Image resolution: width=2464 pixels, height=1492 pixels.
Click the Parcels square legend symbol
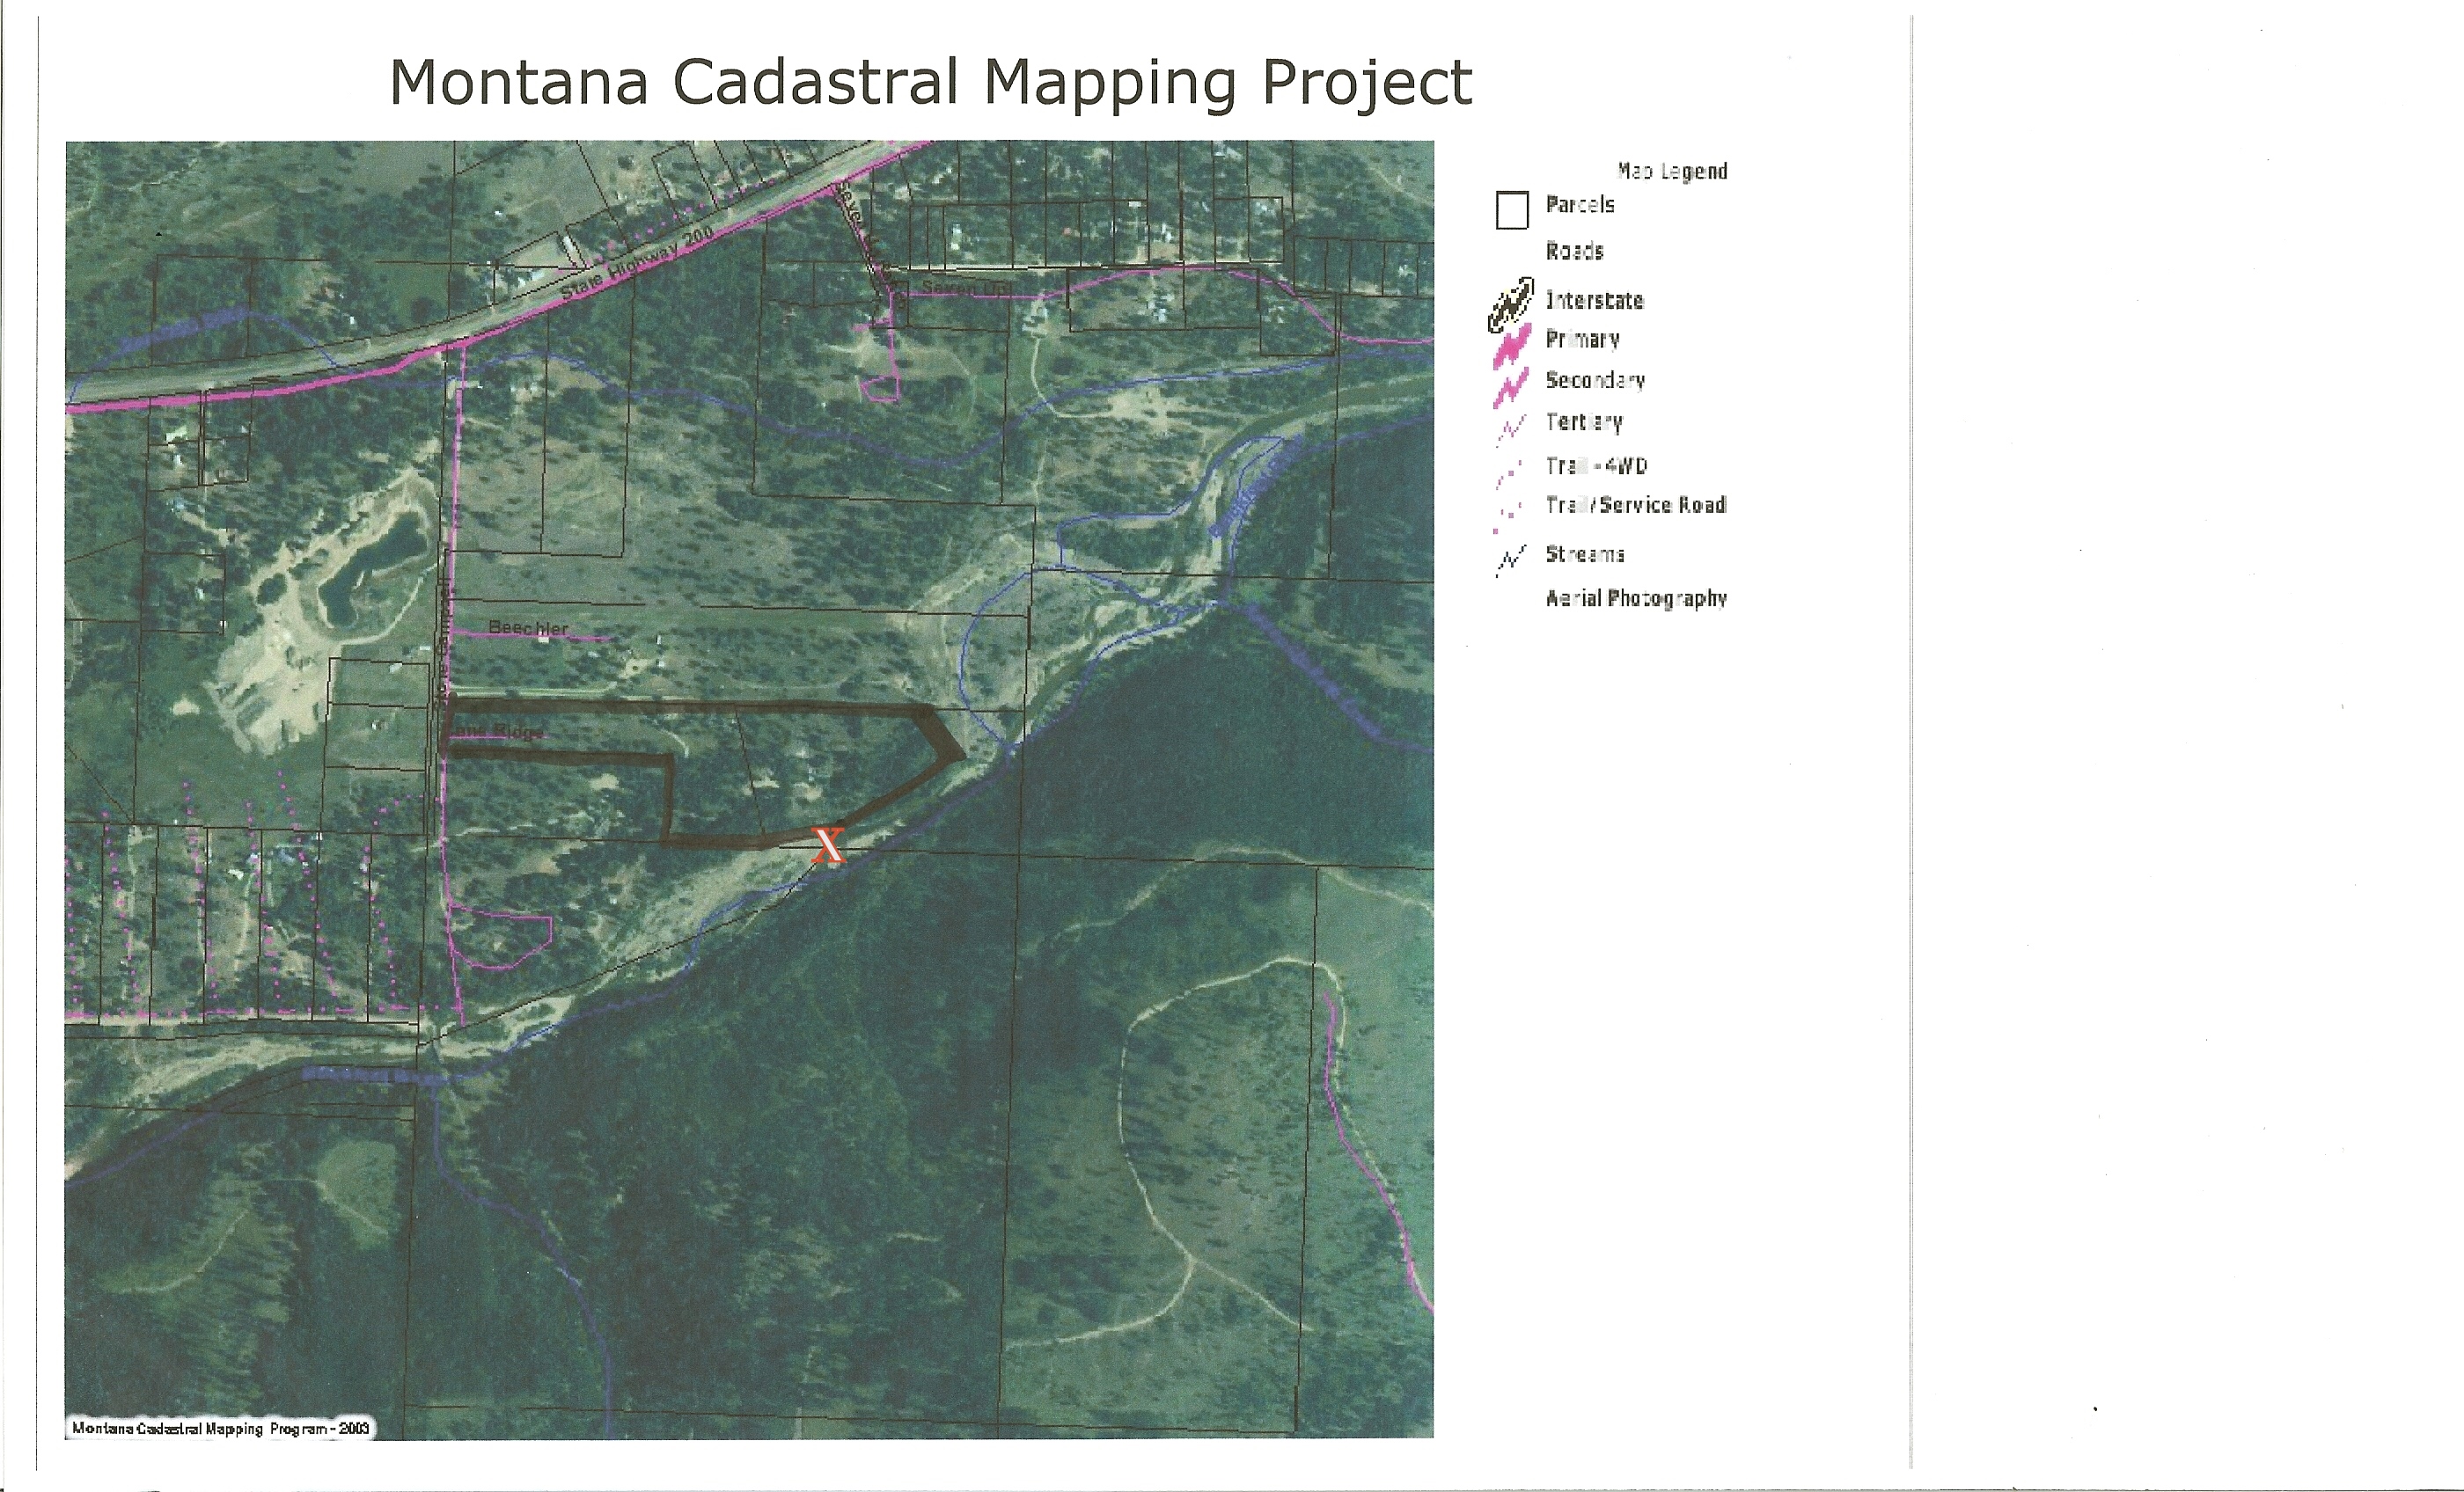click(1512, 210)
